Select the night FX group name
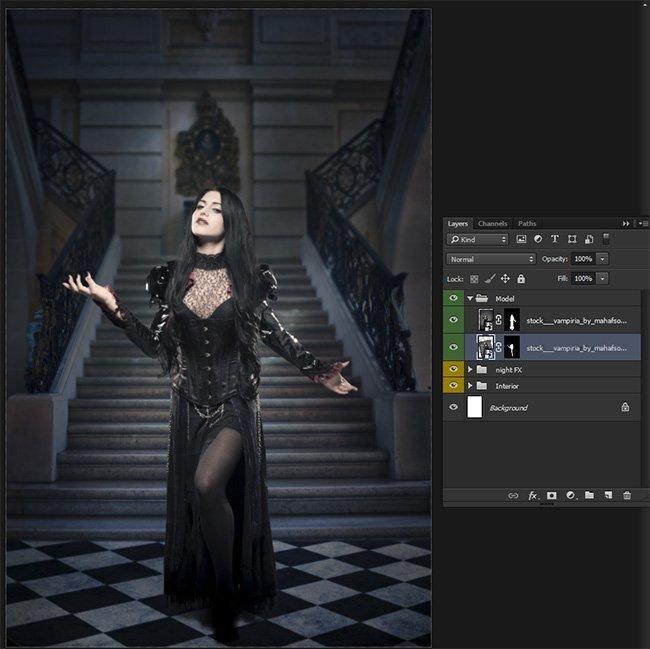This screenshot has height=649, width=650. [x=509, y=369]
